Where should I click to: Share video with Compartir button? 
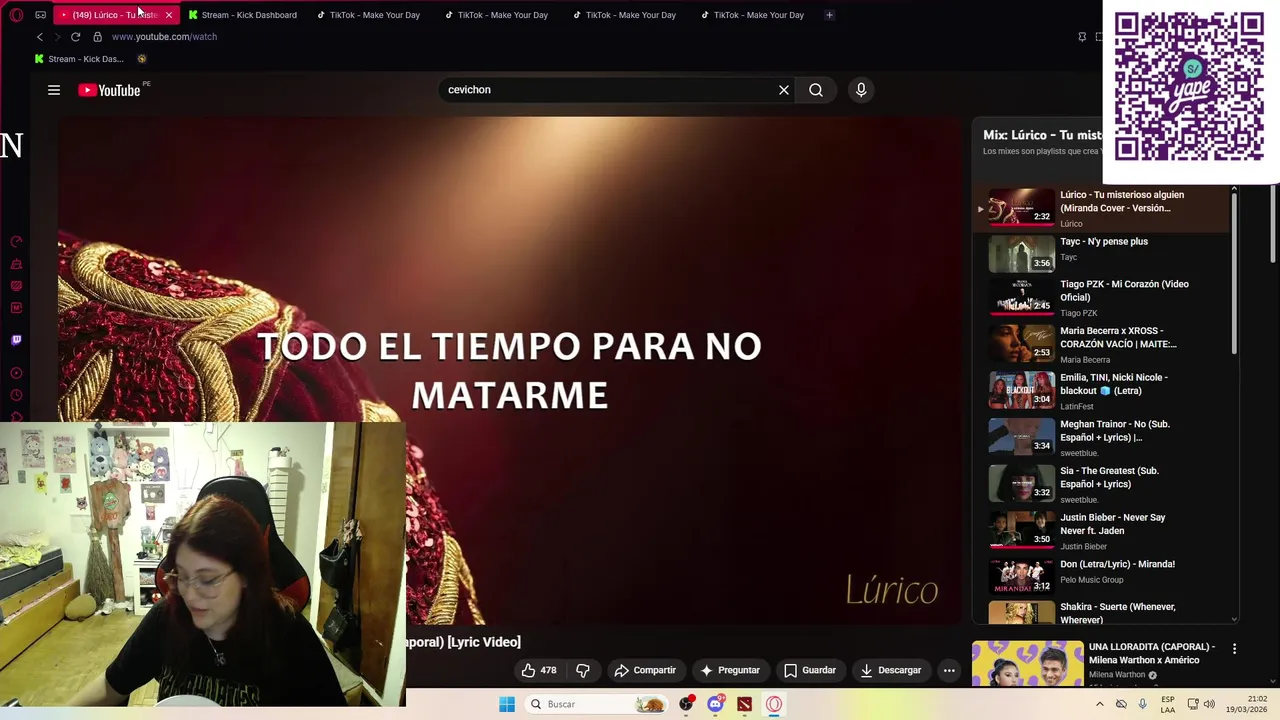pos(645,670)
